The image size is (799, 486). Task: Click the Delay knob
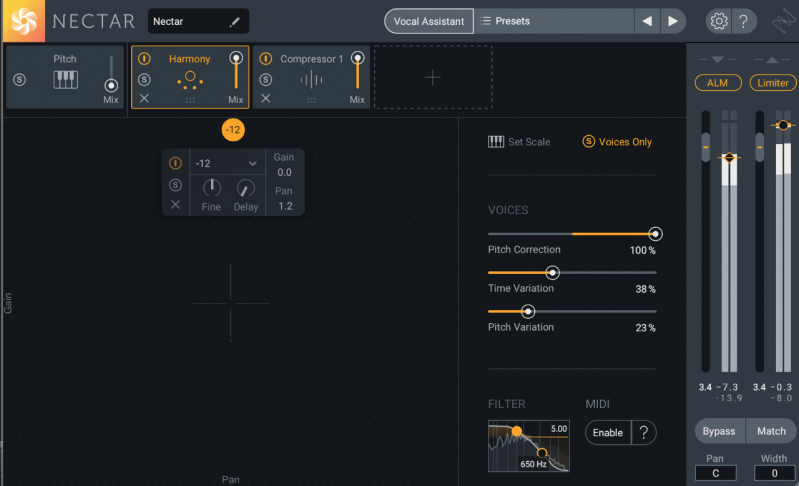(246, 189)
